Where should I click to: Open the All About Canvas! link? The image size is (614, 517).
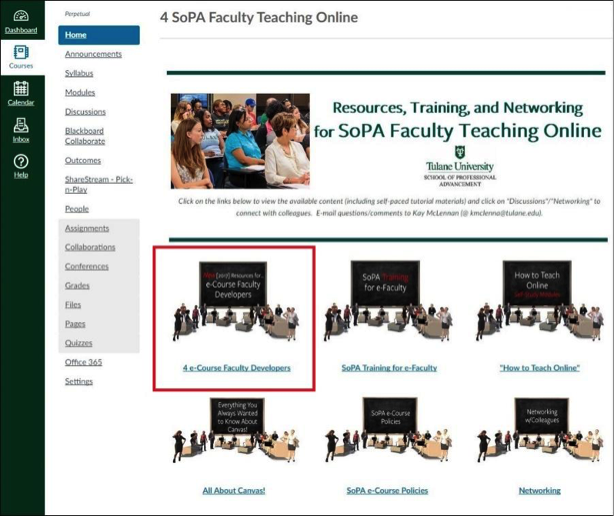(x=234, y=490)
